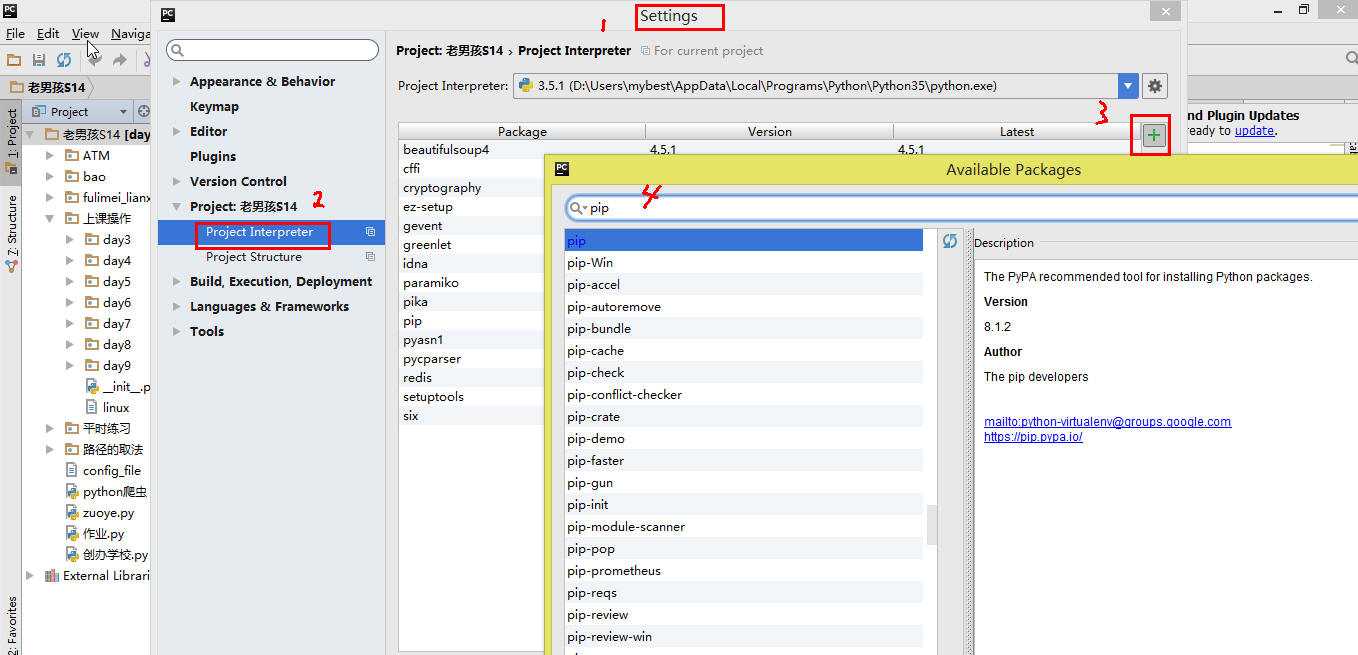Open the Structure side tool tab

pyautogui.click(x=12, y=234)
